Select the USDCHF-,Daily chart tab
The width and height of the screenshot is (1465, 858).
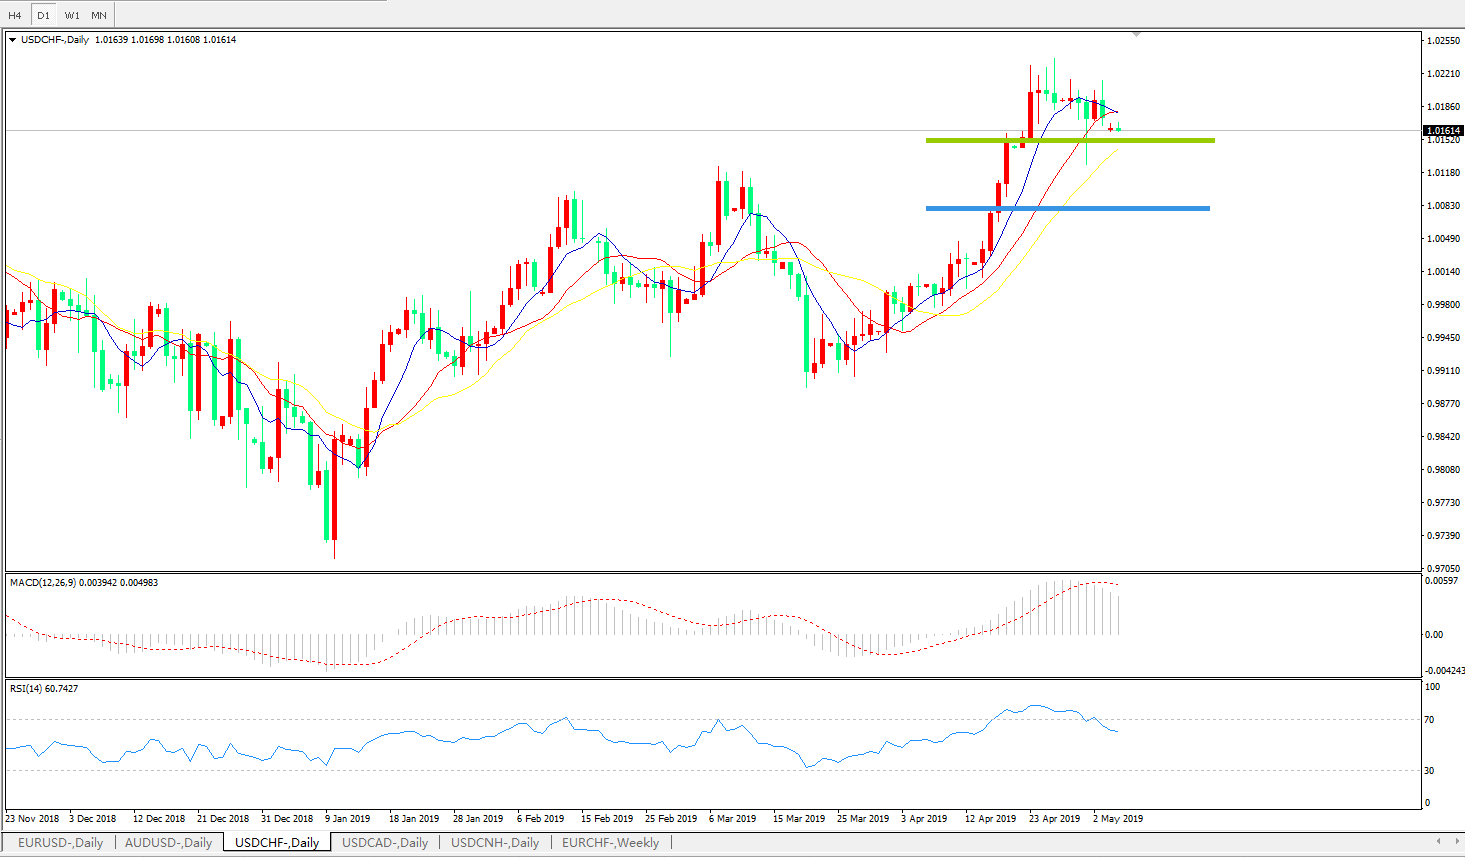coord(277,843)
